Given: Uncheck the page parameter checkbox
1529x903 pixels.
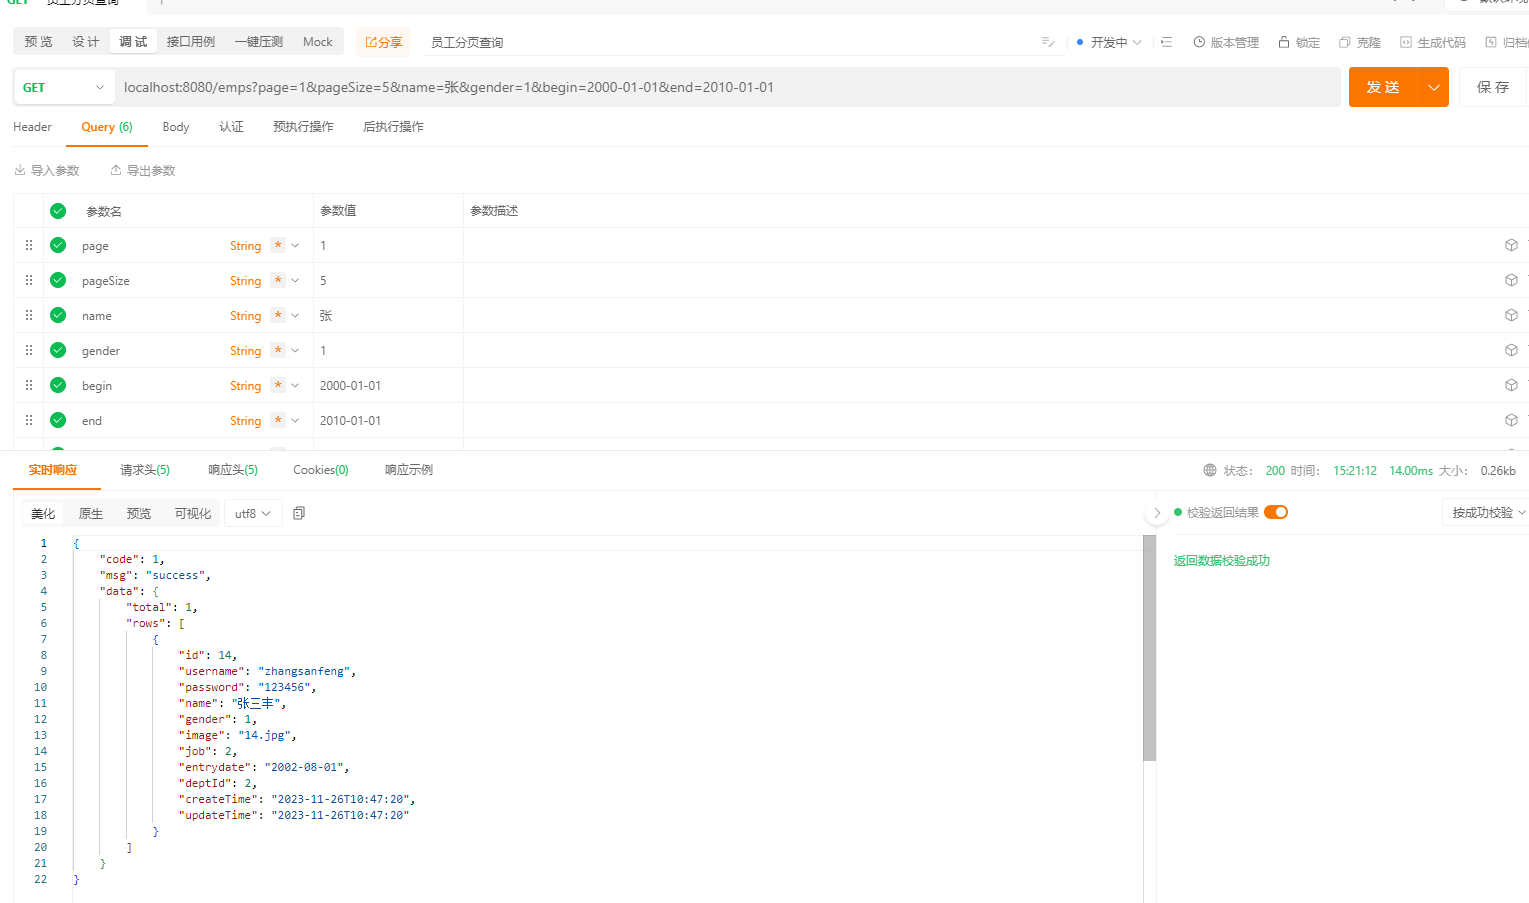Looking at the screenshot, I should pyautogui.click(x=57, y=245).
